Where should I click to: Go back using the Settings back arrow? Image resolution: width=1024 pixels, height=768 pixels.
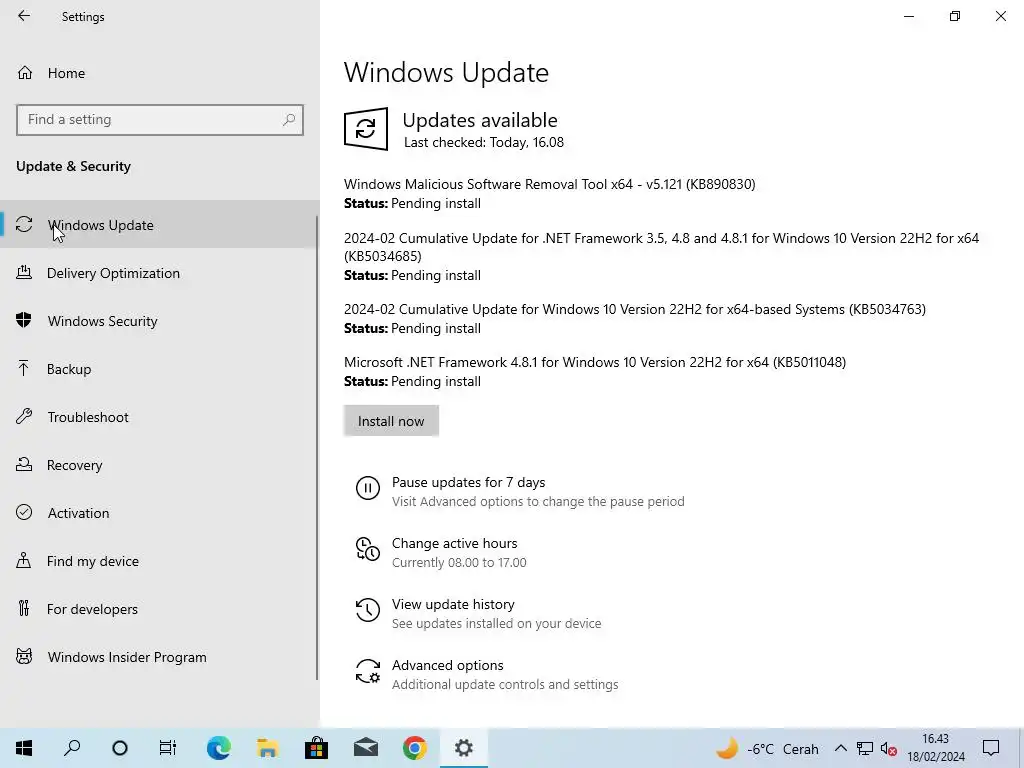(24, 16)
